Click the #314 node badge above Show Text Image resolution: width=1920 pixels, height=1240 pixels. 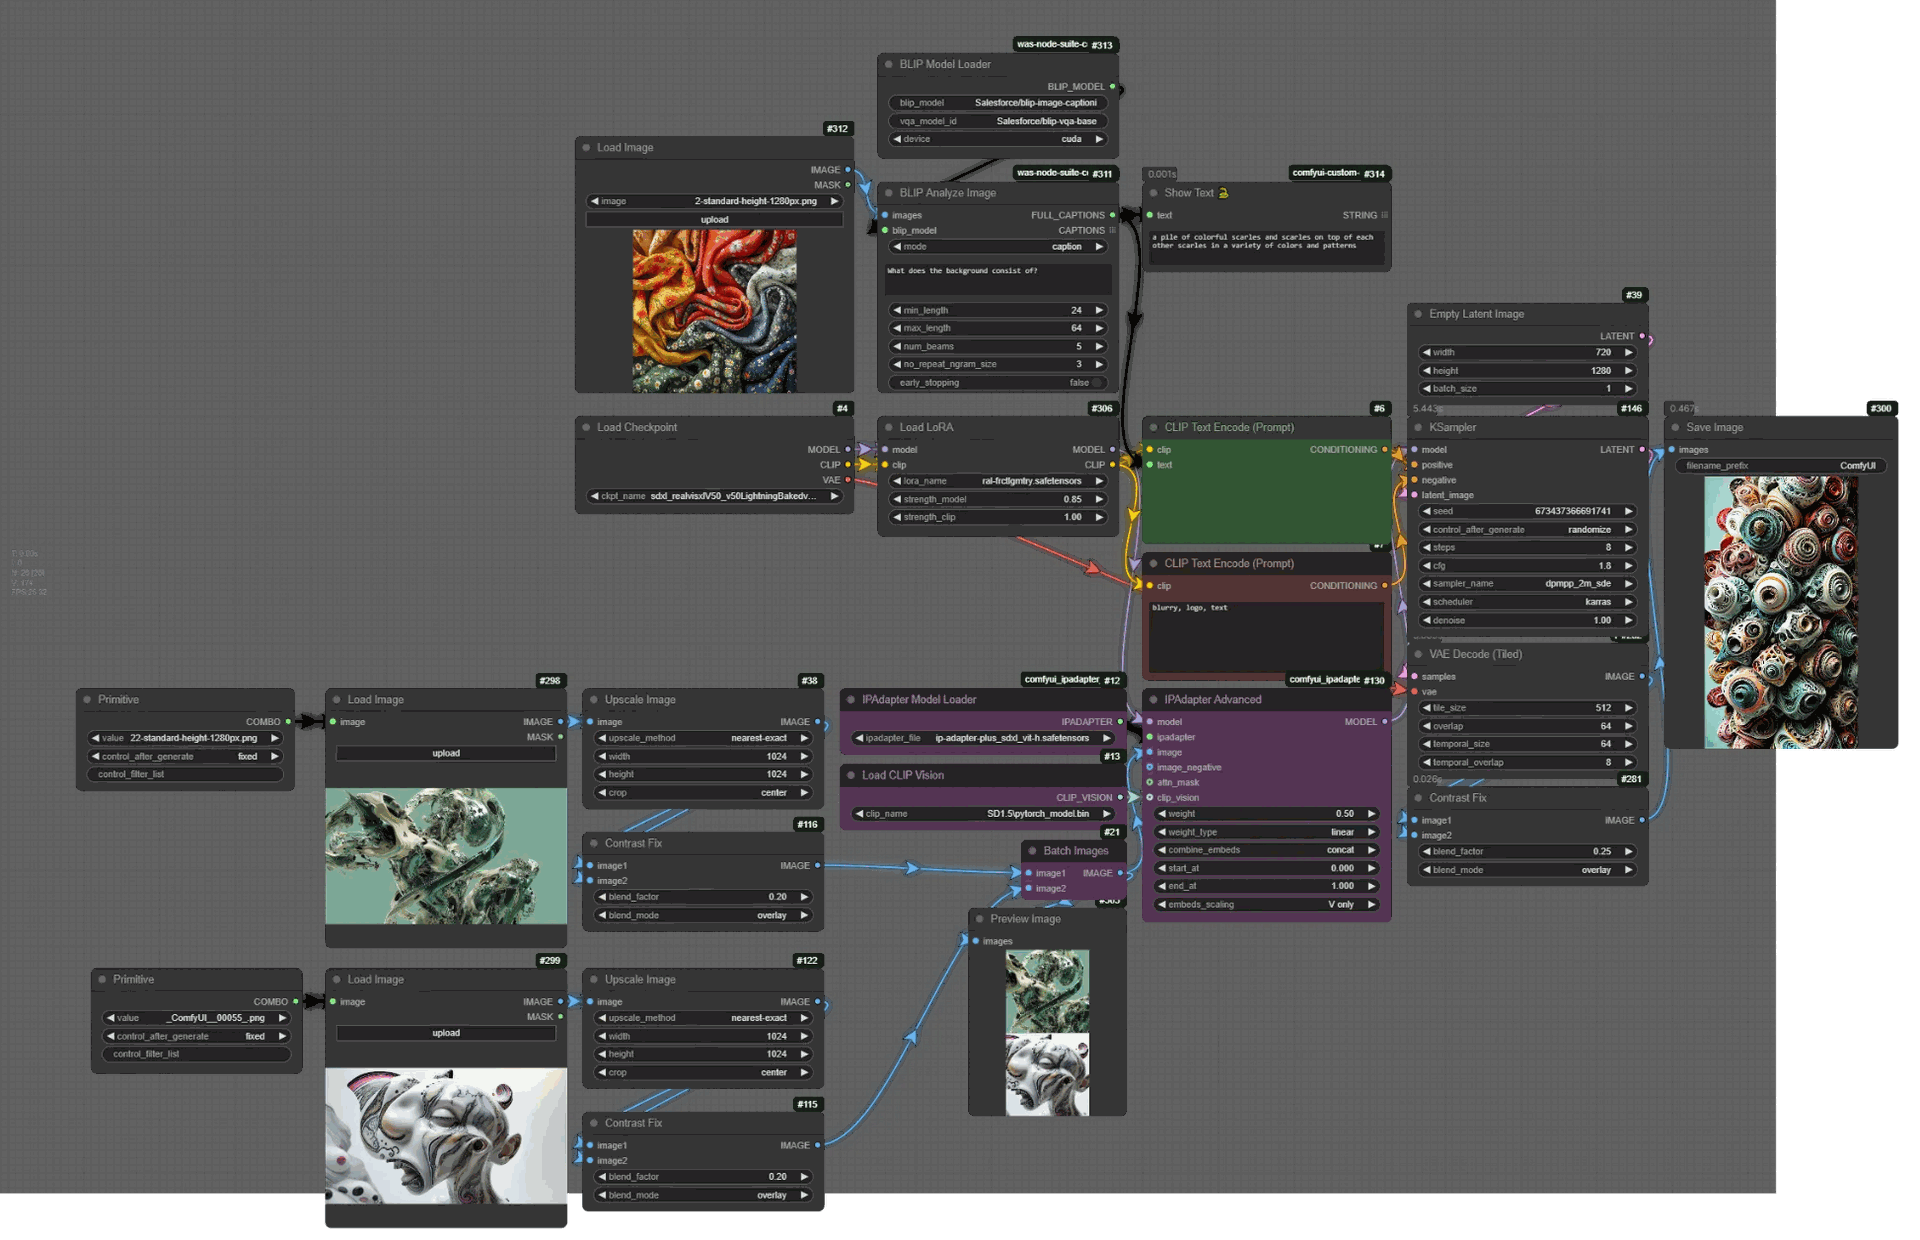(1374, 174)
